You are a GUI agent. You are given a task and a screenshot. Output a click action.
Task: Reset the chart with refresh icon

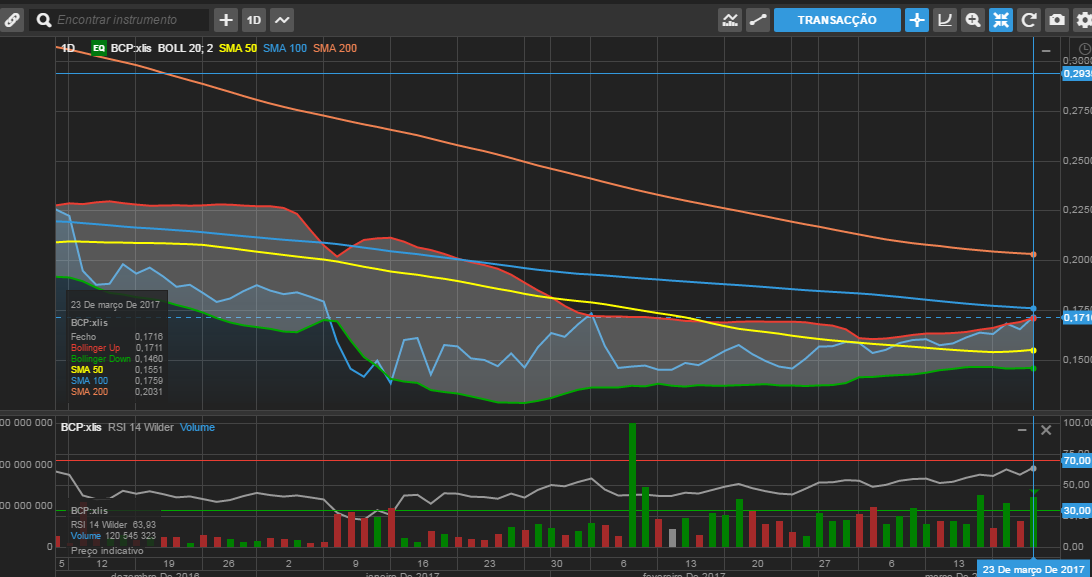[x=1029, y=20]
